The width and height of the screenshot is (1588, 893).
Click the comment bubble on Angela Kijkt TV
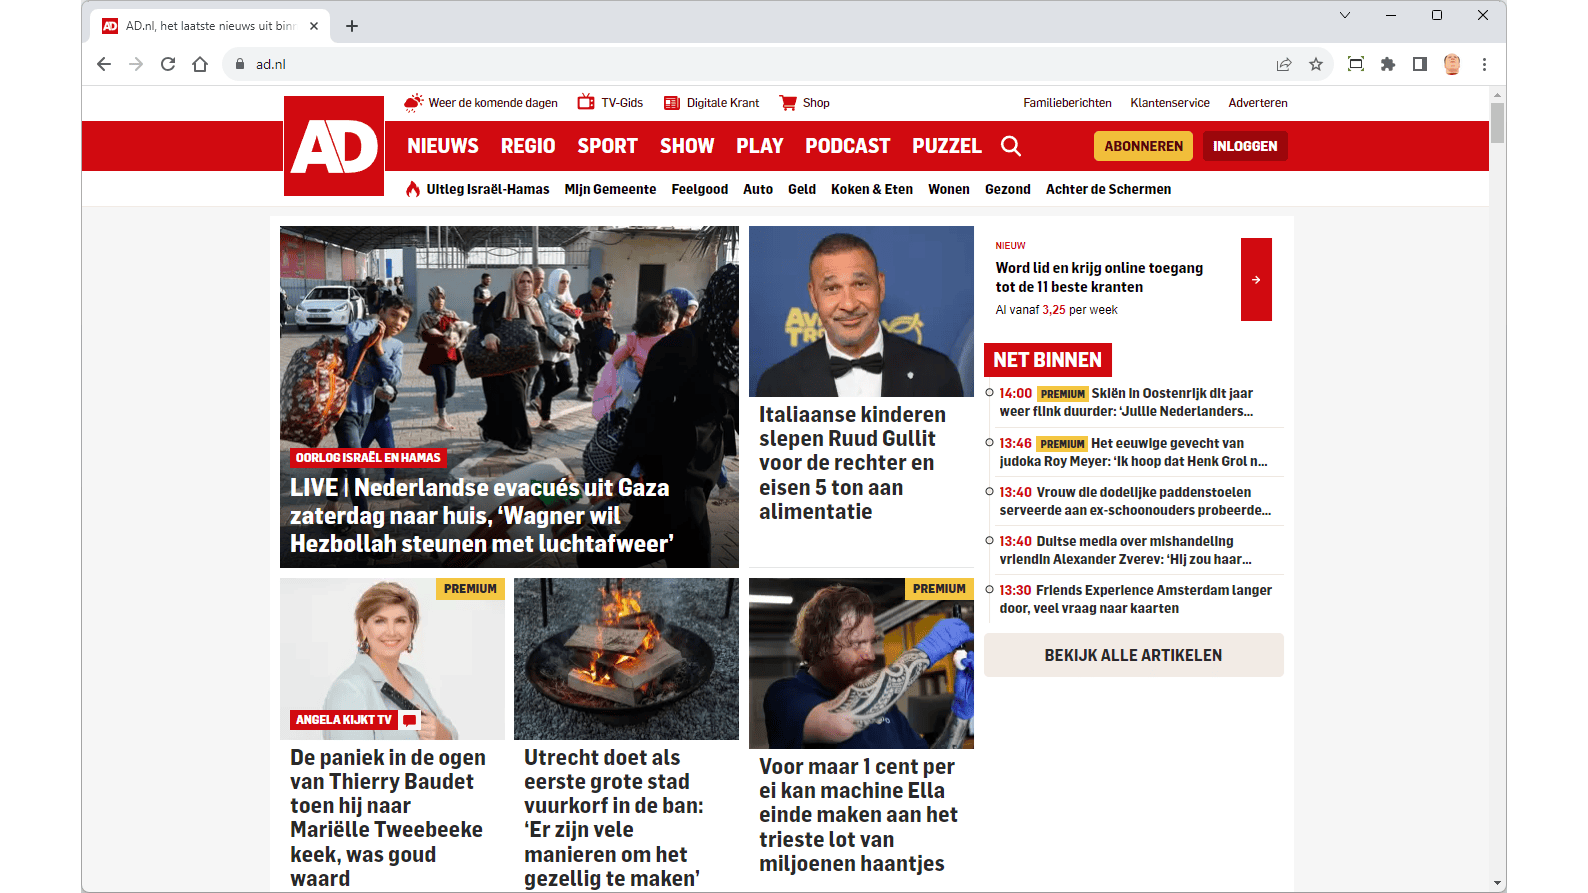click(409, 720)
